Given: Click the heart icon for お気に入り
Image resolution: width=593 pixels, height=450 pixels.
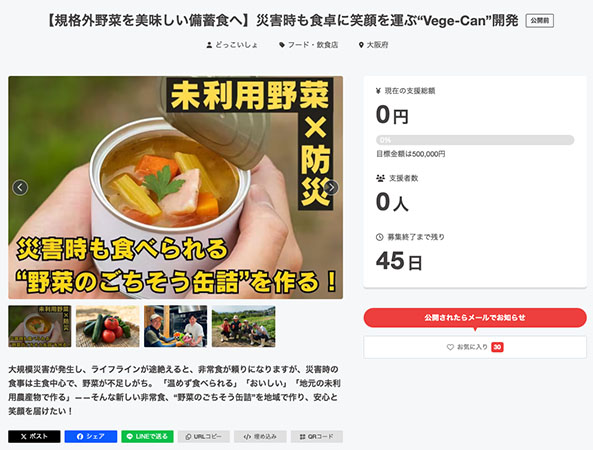Looking at the screenshot, I should pyautogui.click(x=450, y=347).
